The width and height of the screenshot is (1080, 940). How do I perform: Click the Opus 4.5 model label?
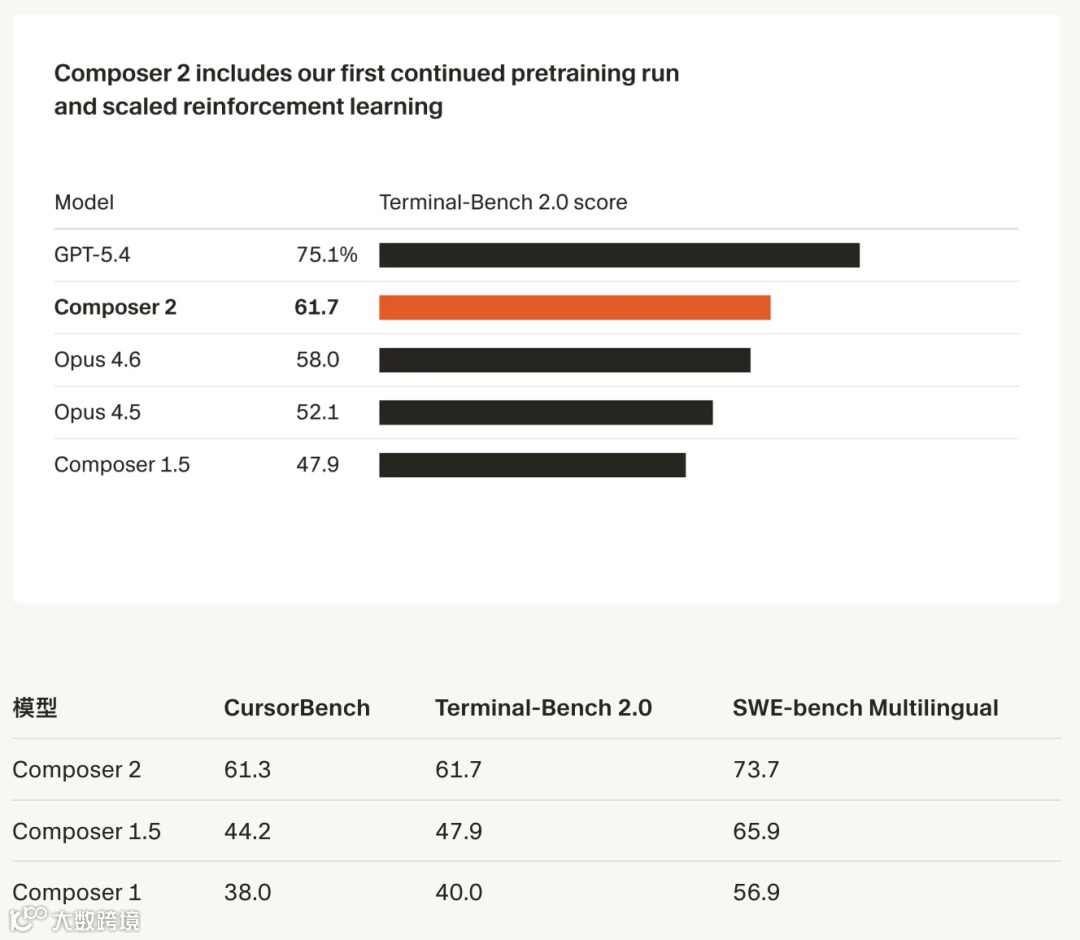tap(97, 412)
